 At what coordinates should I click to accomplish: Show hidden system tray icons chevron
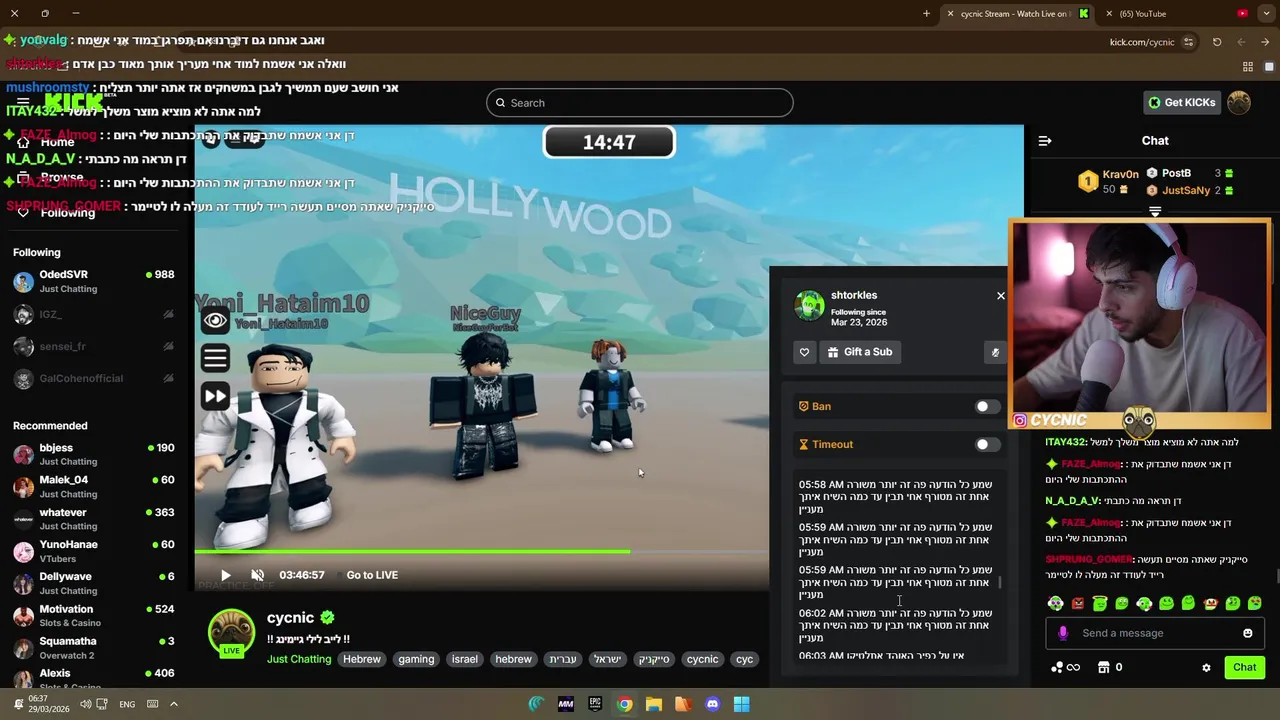pos(173,704)
